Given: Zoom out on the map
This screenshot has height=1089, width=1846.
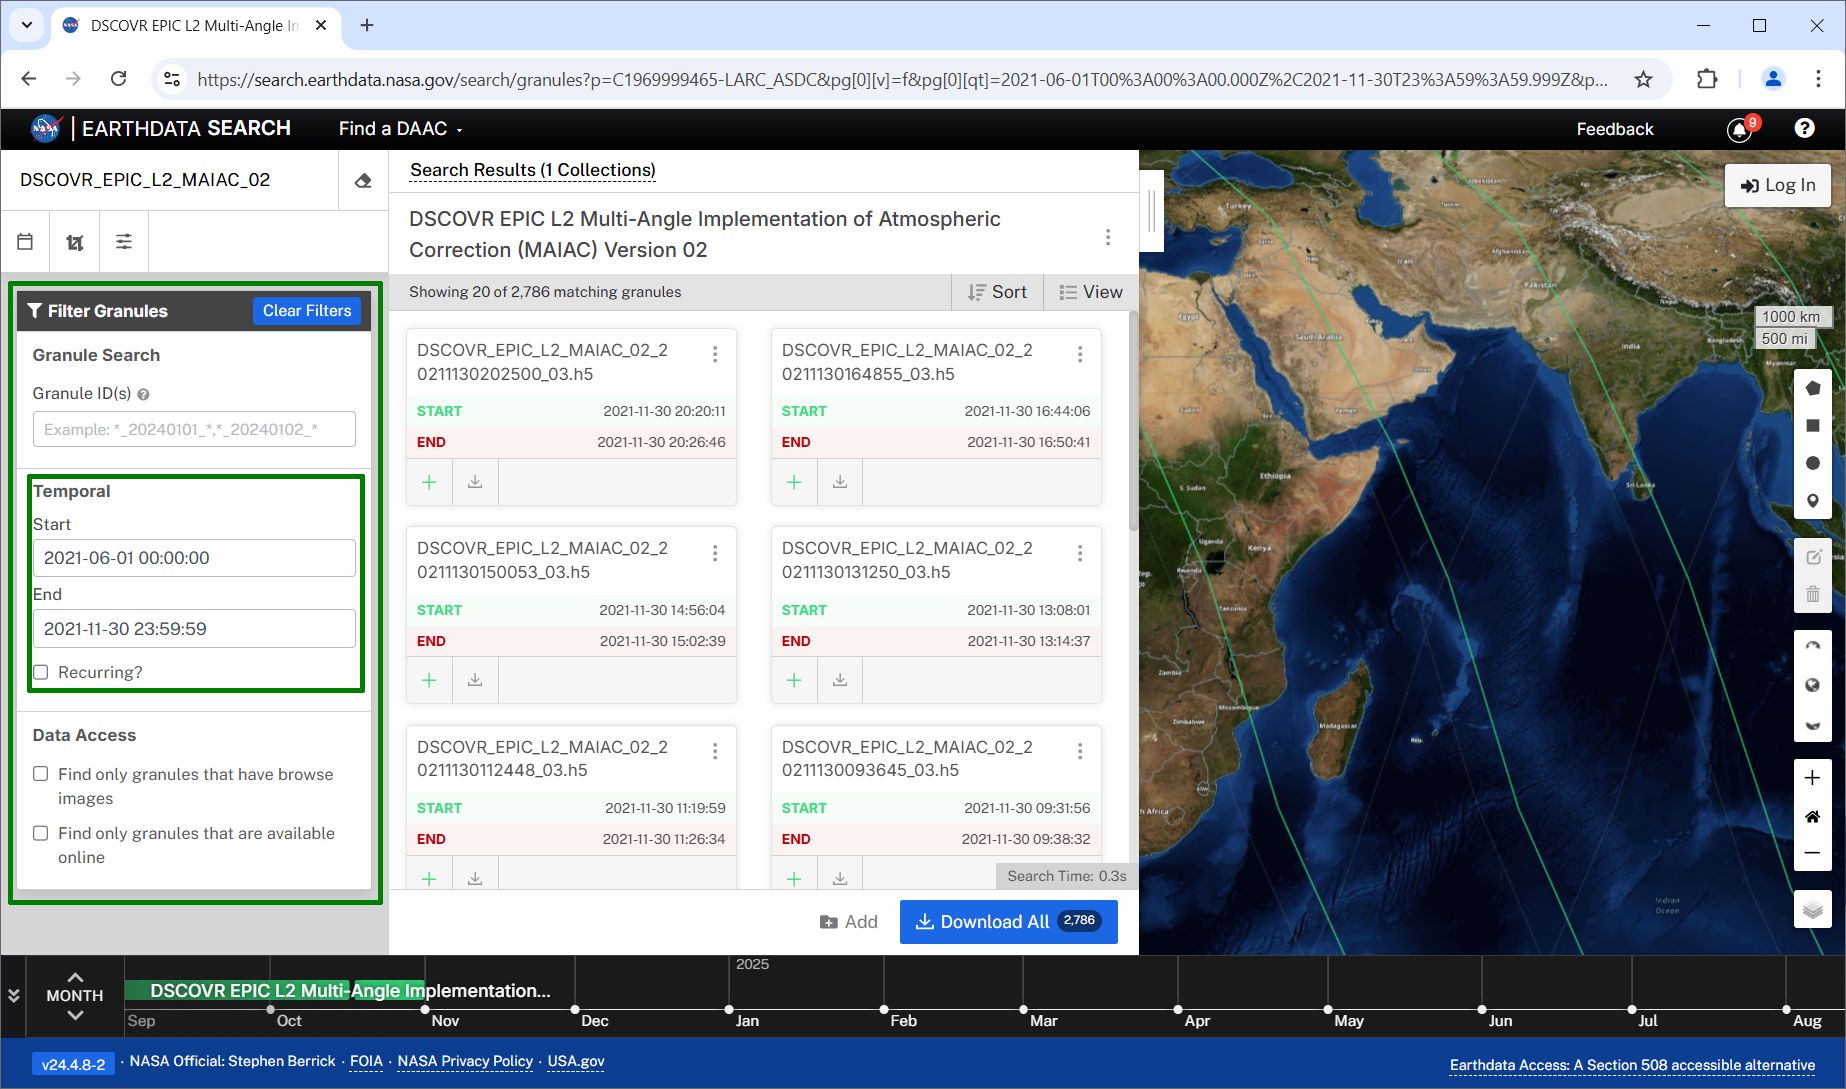Looking at the screenshot, I should click(1812, 853).
